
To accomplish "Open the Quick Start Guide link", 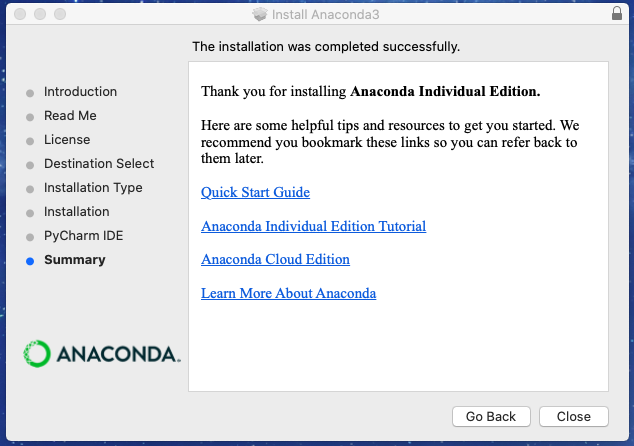I will click(255, 192).
